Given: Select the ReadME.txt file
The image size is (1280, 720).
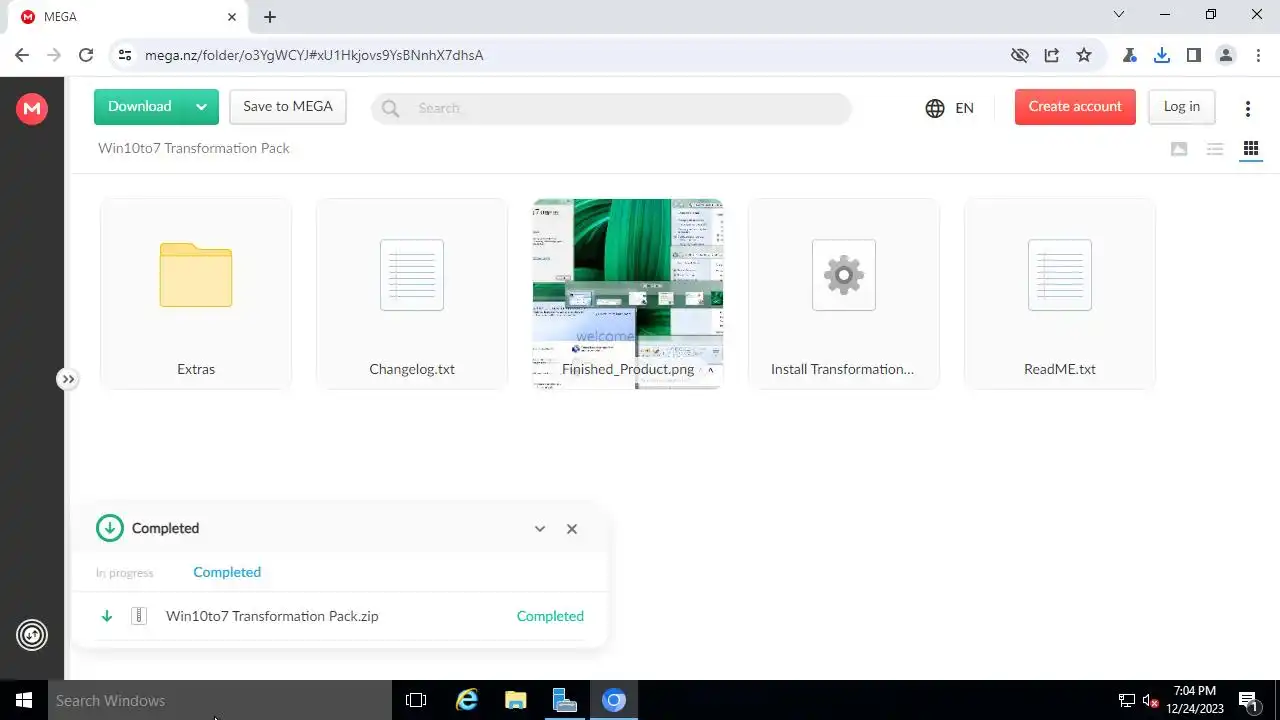Looking at the screenshot, I should [x=1060, y=294].
